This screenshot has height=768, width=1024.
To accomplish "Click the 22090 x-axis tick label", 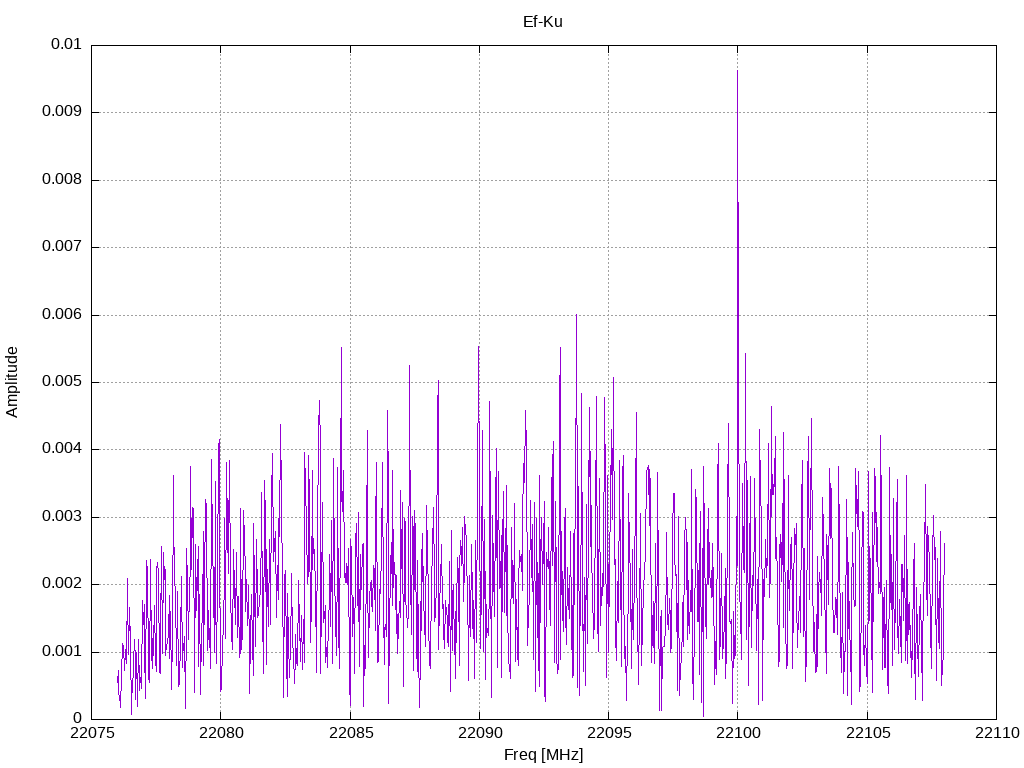I will pyautogui.click(x=479, y=733).
